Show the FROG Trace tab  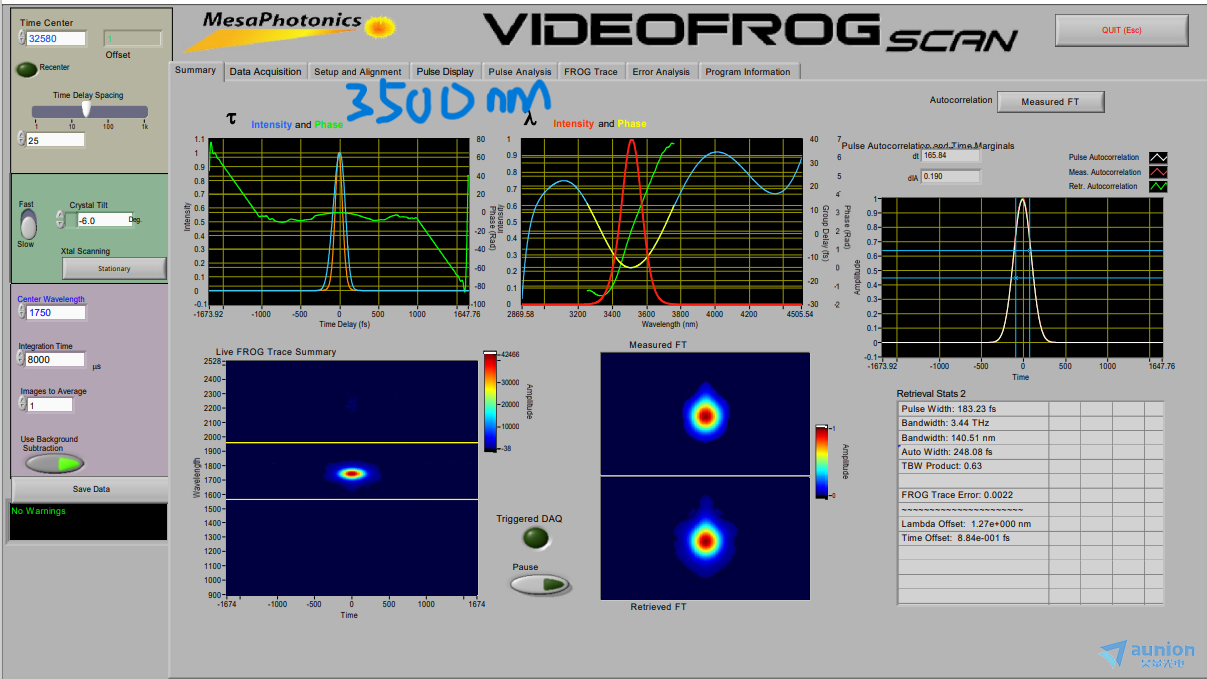[591, 72]
